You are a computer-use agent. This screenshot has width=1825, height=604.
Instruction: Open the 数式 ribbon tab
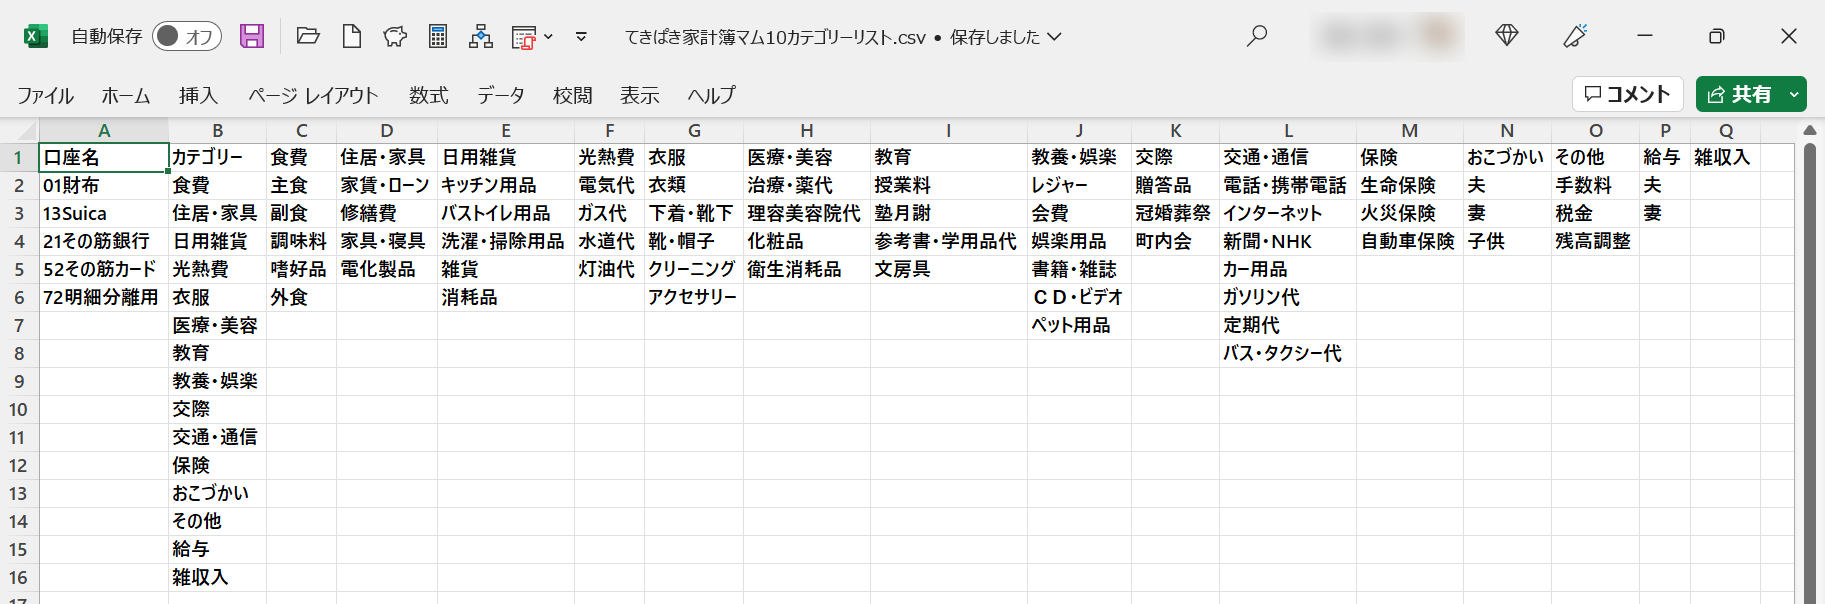point(428,95)
